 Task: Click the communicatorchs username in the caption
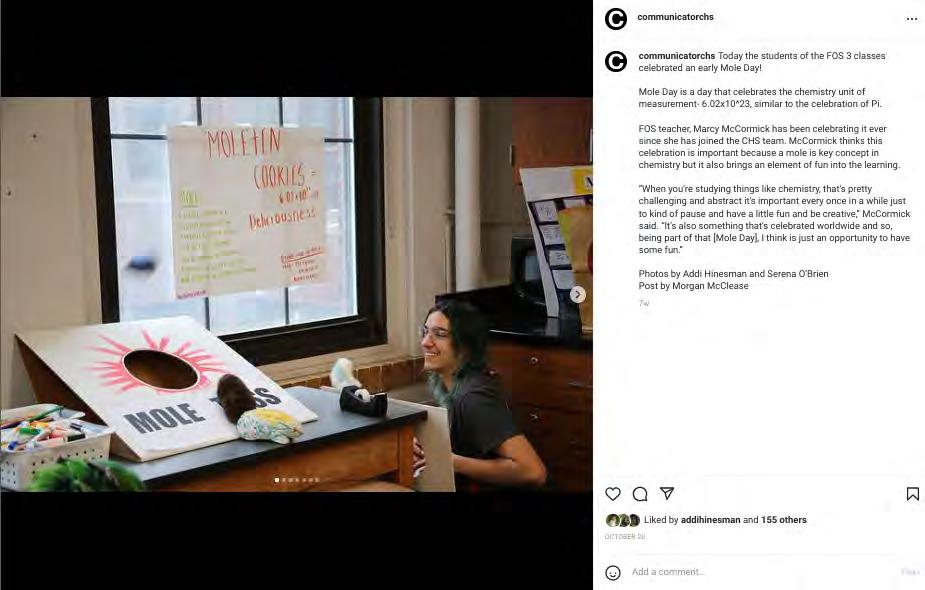coord(677,55)
